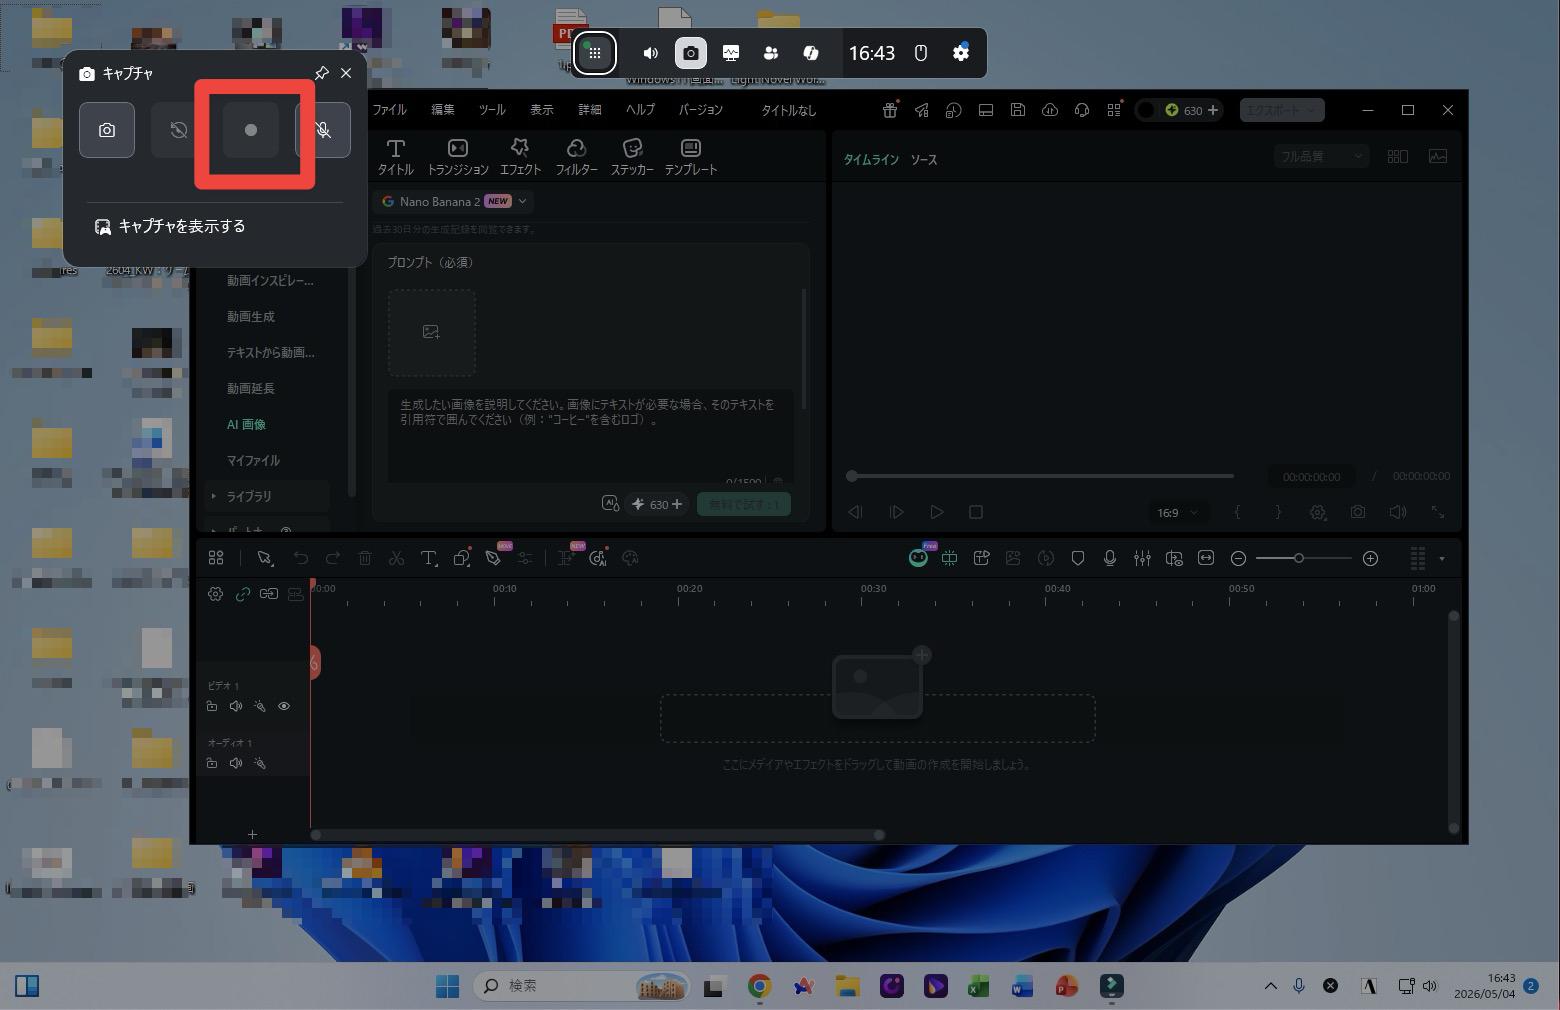The height and width of the screenshot is (1010, 1560).
Task: Select 動画生成 in the sidebar
Action: tap(251, 316)
